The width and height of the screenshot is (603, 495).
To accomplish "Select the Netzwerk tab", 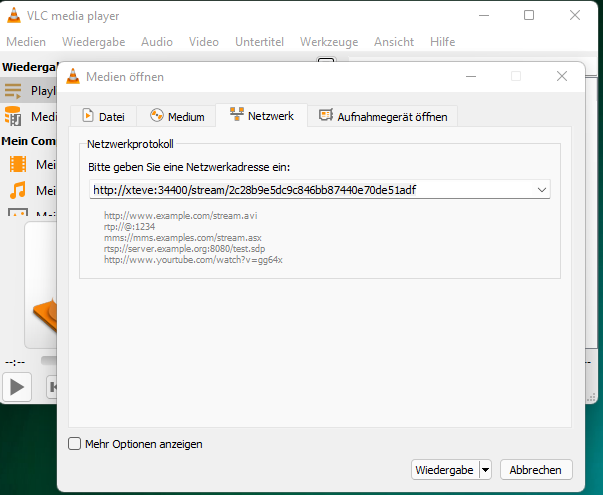I will point(262,115).
